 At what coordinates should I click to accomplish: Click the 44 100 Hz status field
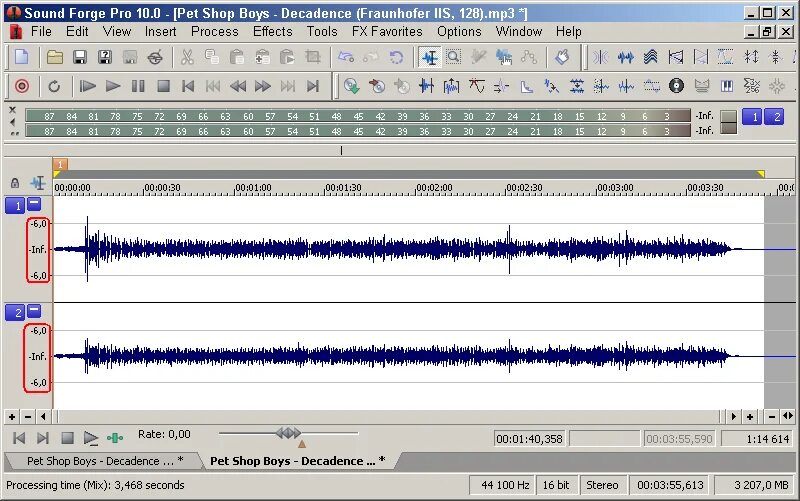(502, 485)
